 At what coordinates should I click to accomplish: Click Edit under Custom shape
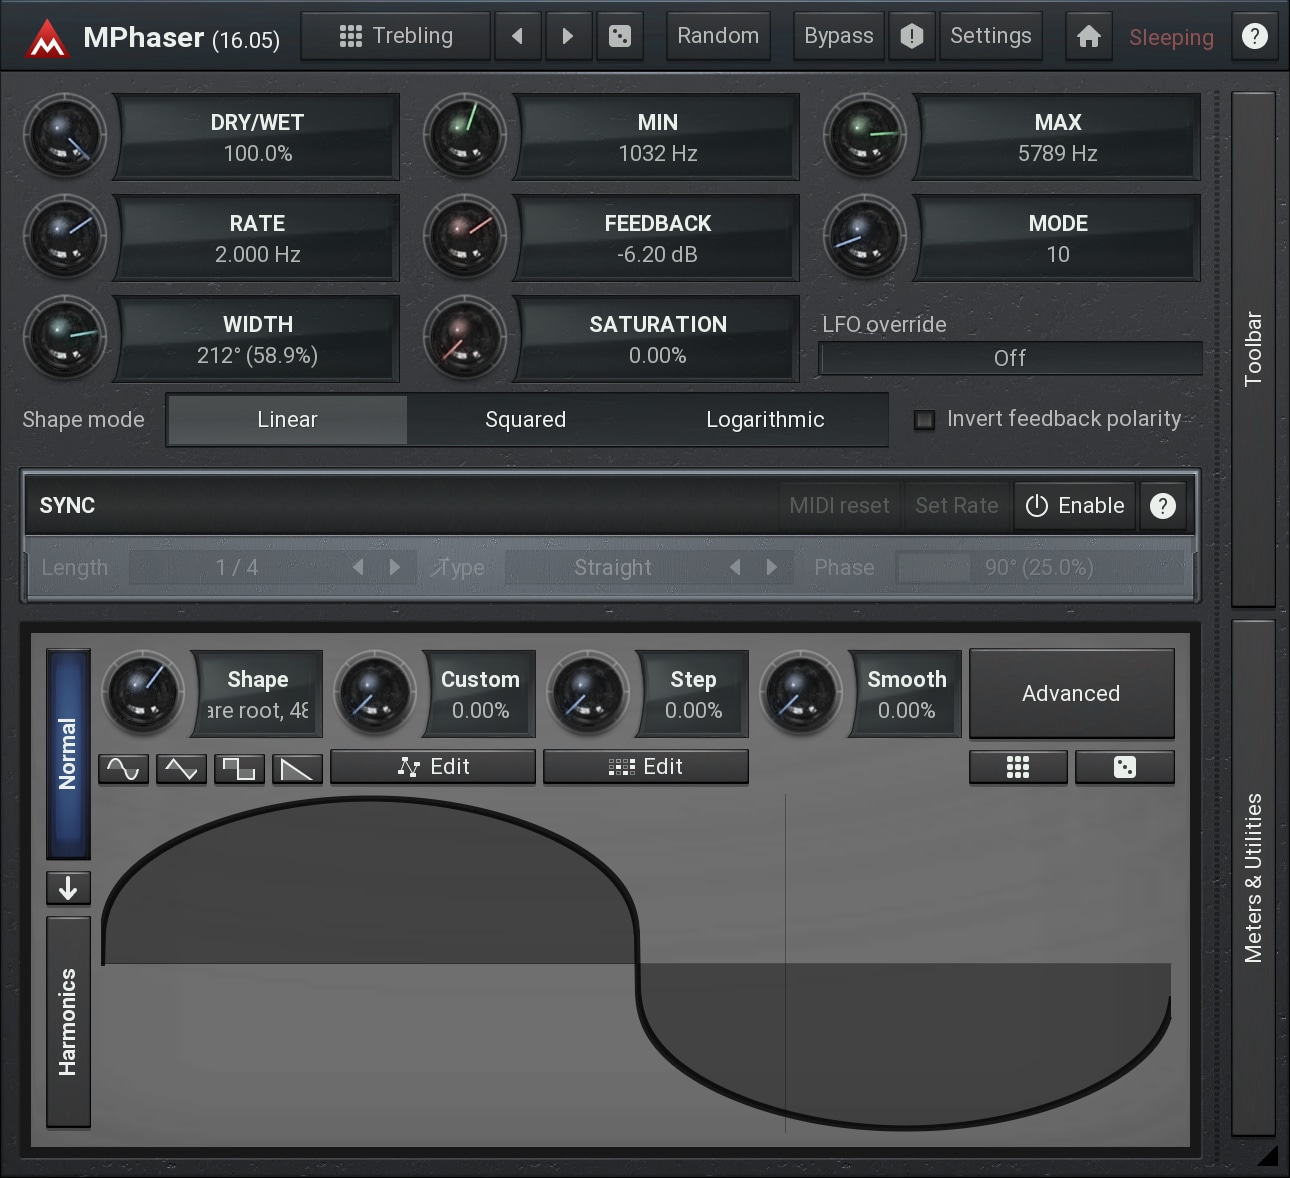[433, 767]
